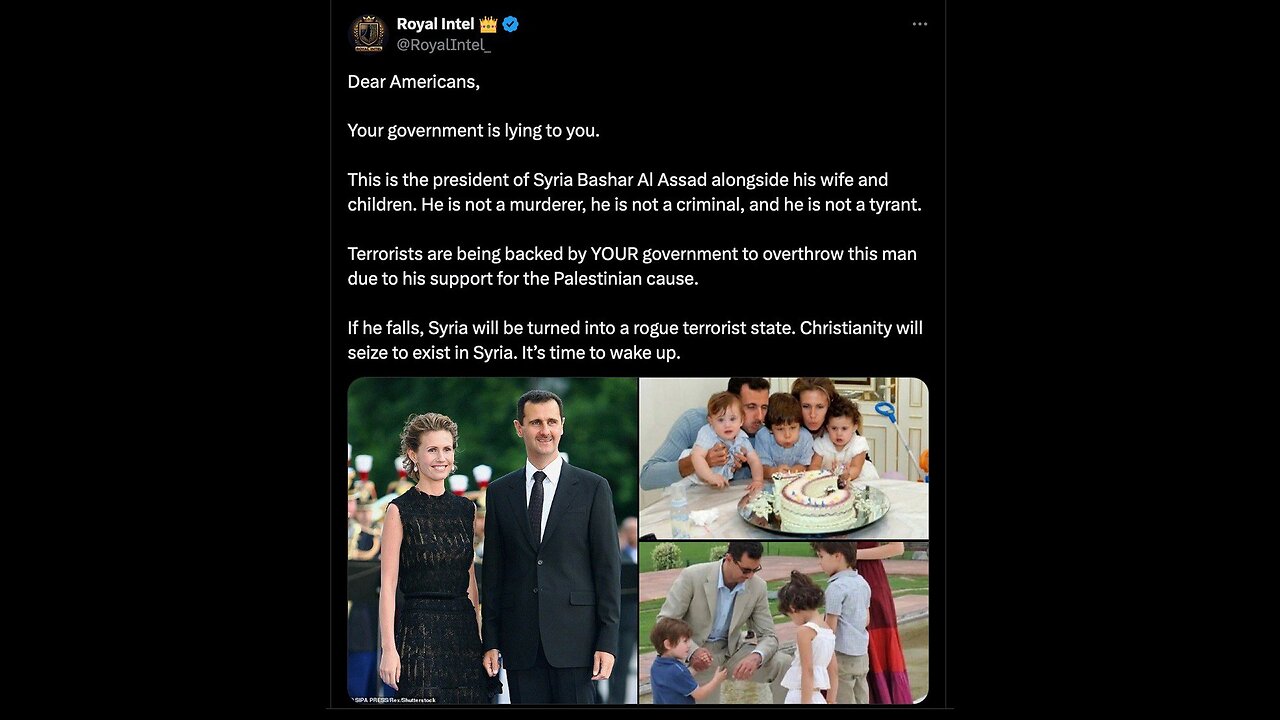Screen dimensions: 1280x720
Task: Click the Royal Intel display name
Action: coord(435,24)
